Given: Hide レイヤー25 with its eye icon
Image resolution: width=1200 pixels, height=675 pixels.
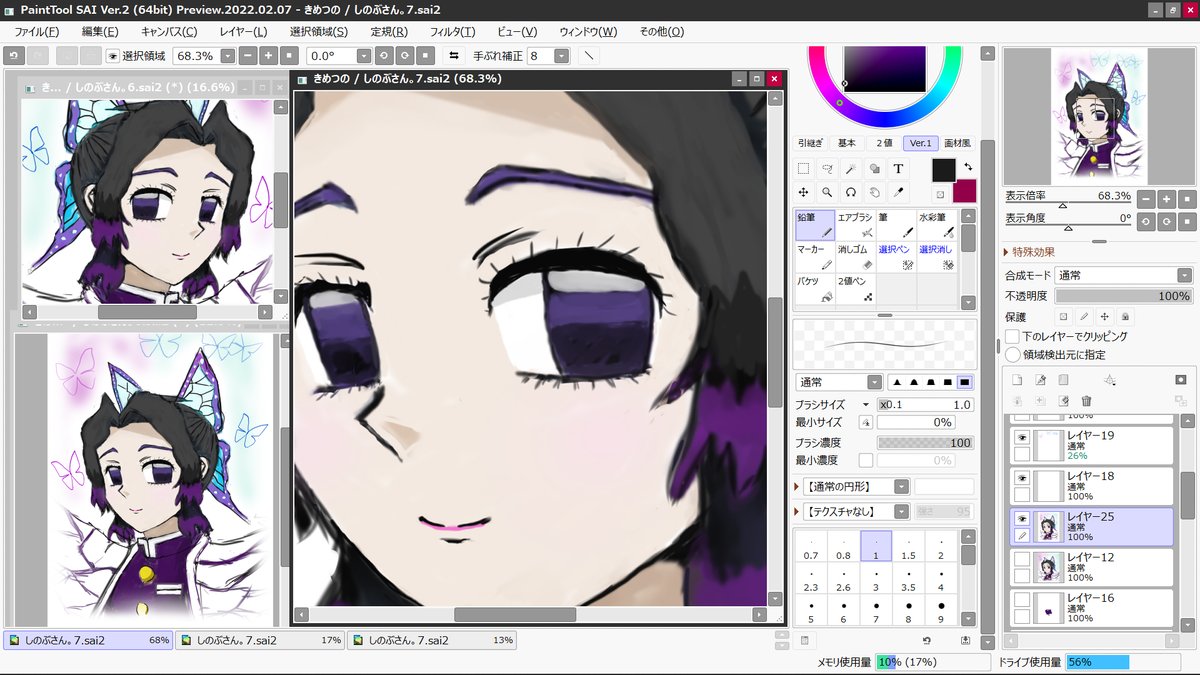Looking at the screenshot, I should 1022,519.
